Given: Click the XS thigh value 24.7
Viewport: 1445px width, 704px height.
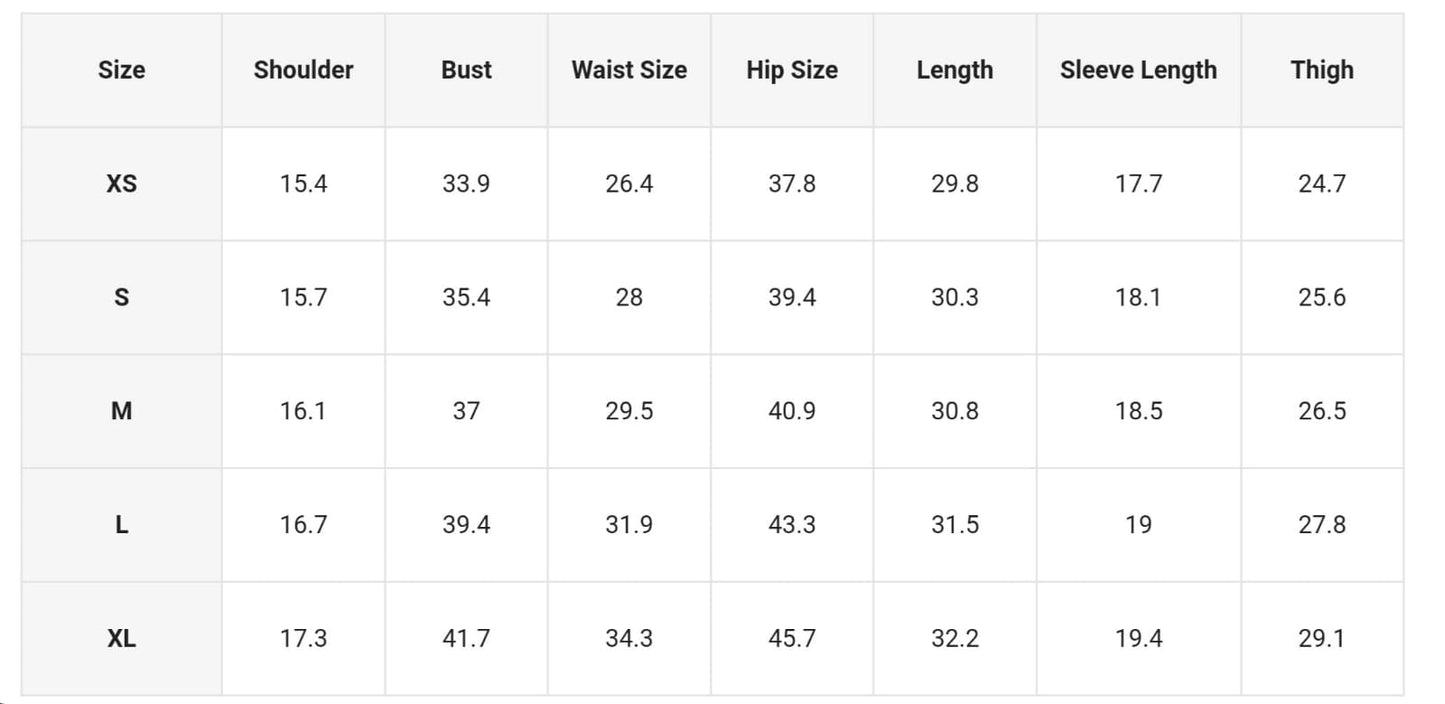Looking at the screenshot, I should tap(1322, 184).
